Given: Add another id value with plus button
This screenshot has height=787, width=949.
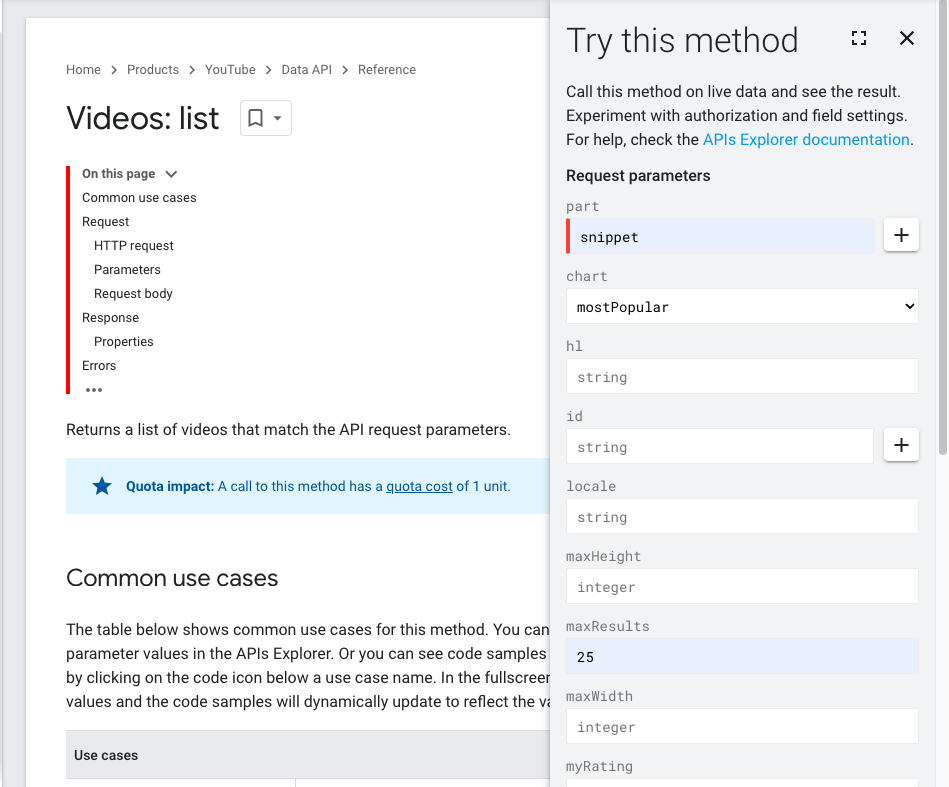Looking at the screenshot, I should (x=901, y=445).
